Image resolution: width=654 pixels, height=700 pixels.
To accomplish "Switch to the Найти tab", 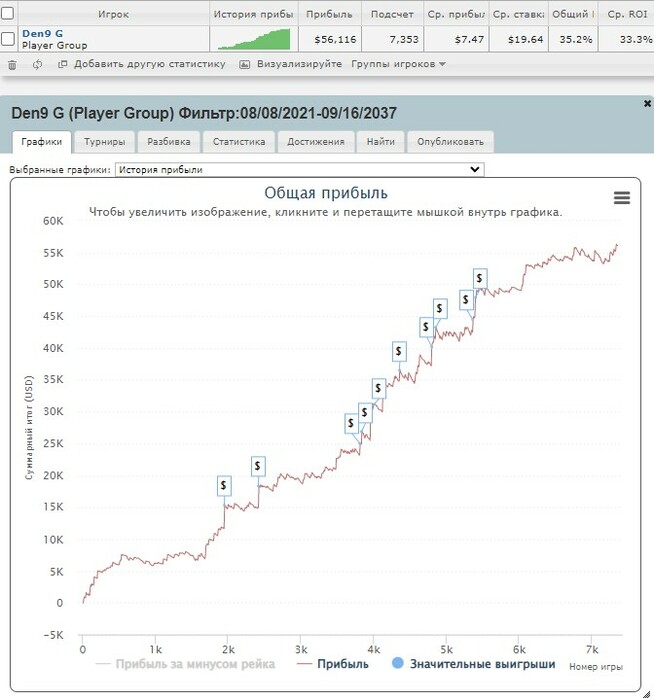I will point(381,142).
